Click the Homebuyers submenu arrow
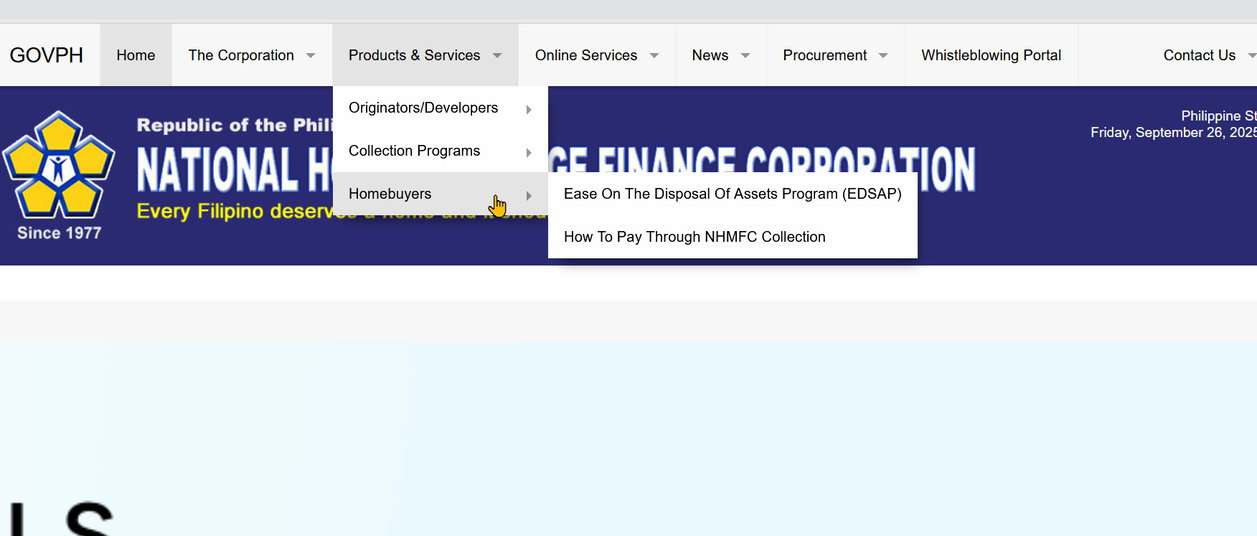Viewport: 1257px width, 536px height. pyautogui.click(x=529, y=195)
